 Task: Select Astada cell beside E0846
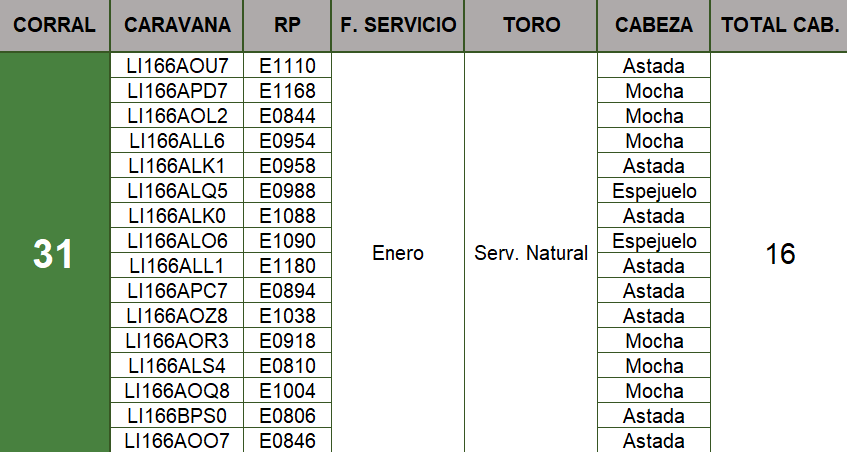(653, 440)
